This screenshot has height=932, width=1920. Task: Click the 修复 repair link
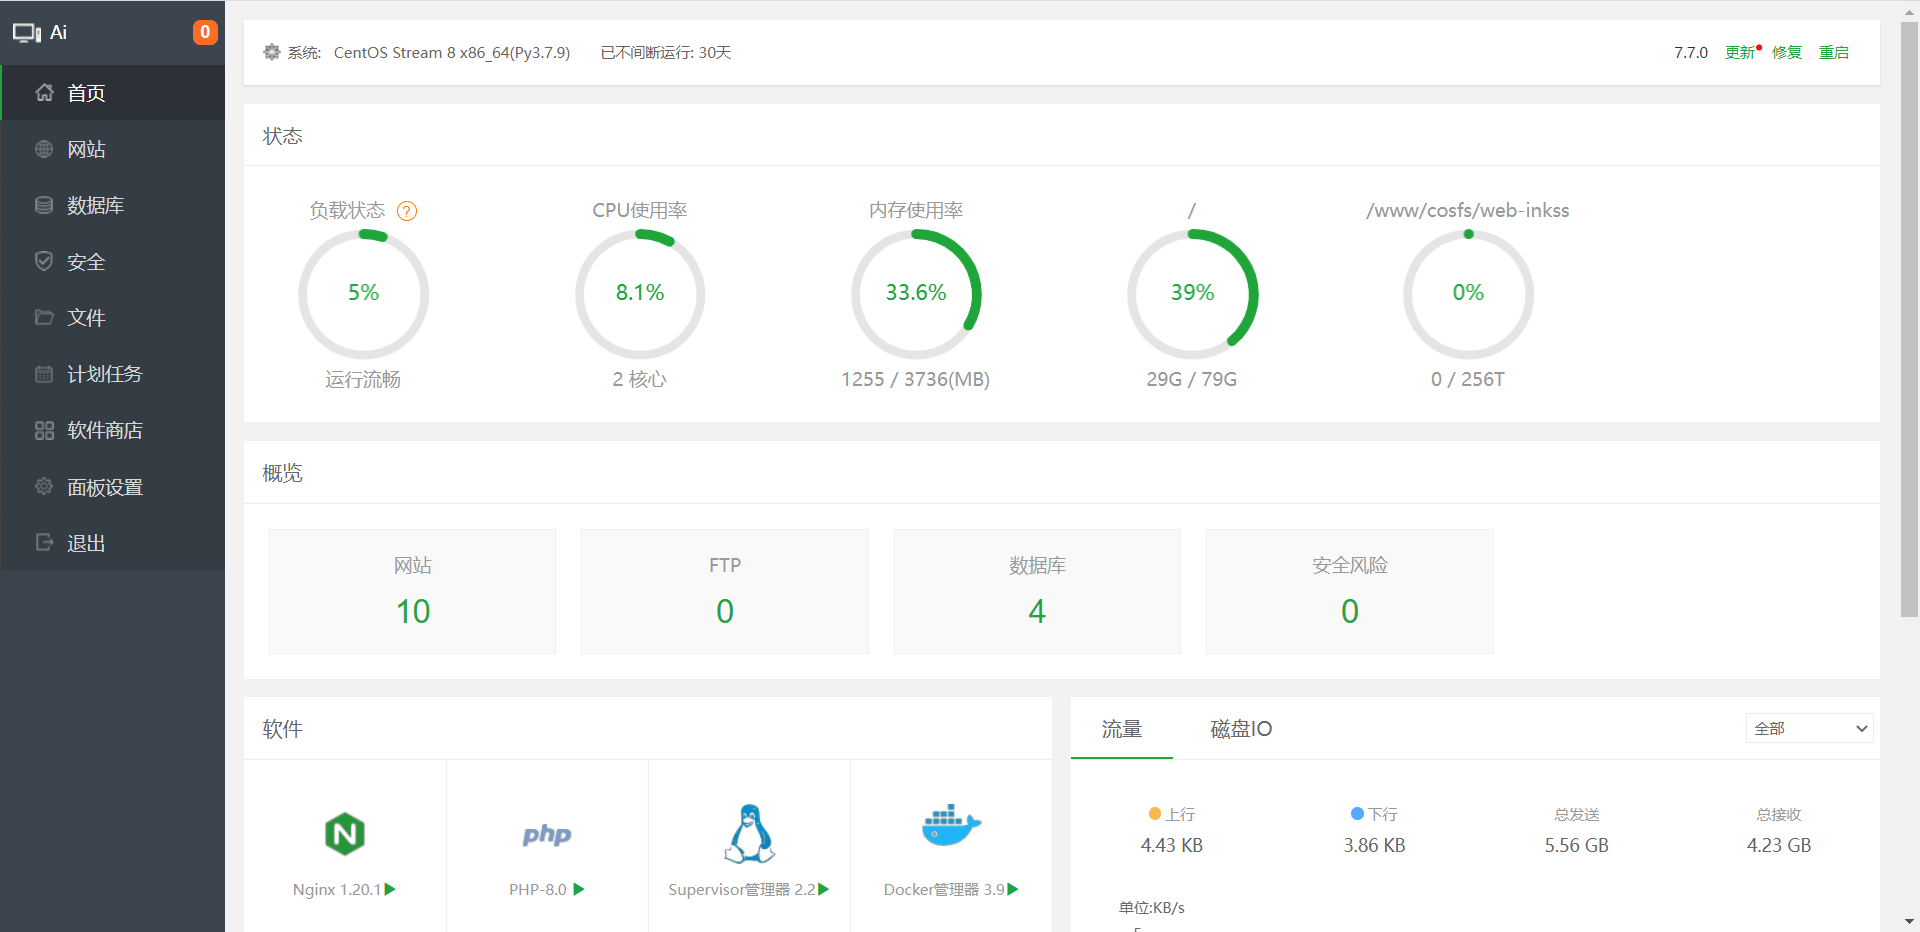(x=1787, y=52)
